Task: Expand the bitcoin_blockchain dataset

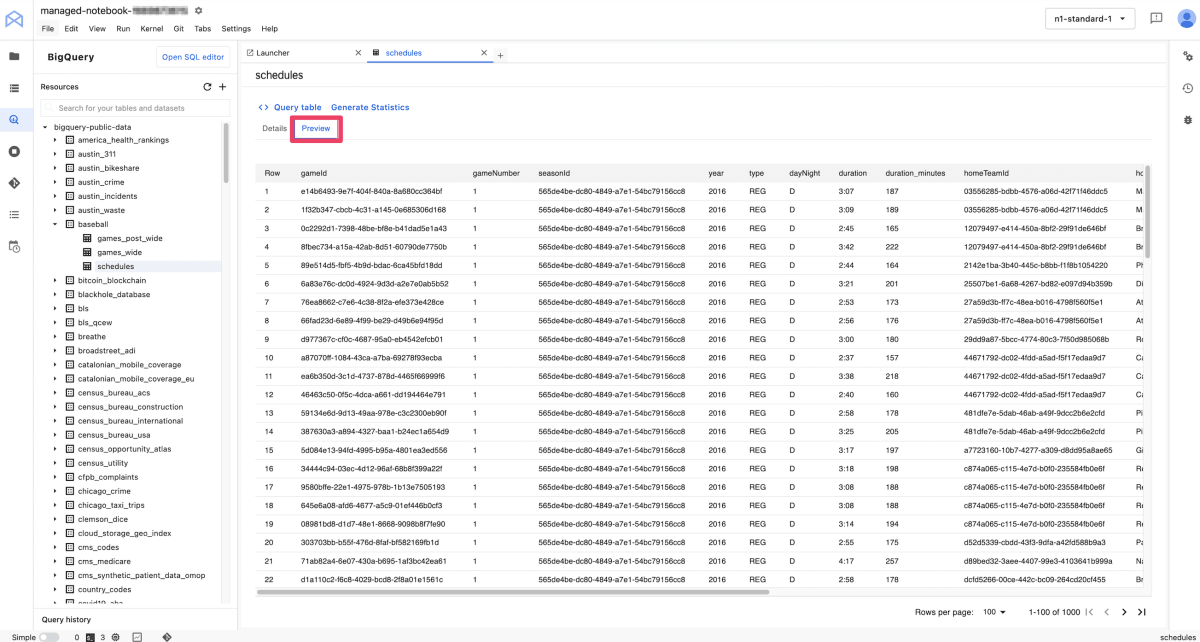Action: pos(56,281)
